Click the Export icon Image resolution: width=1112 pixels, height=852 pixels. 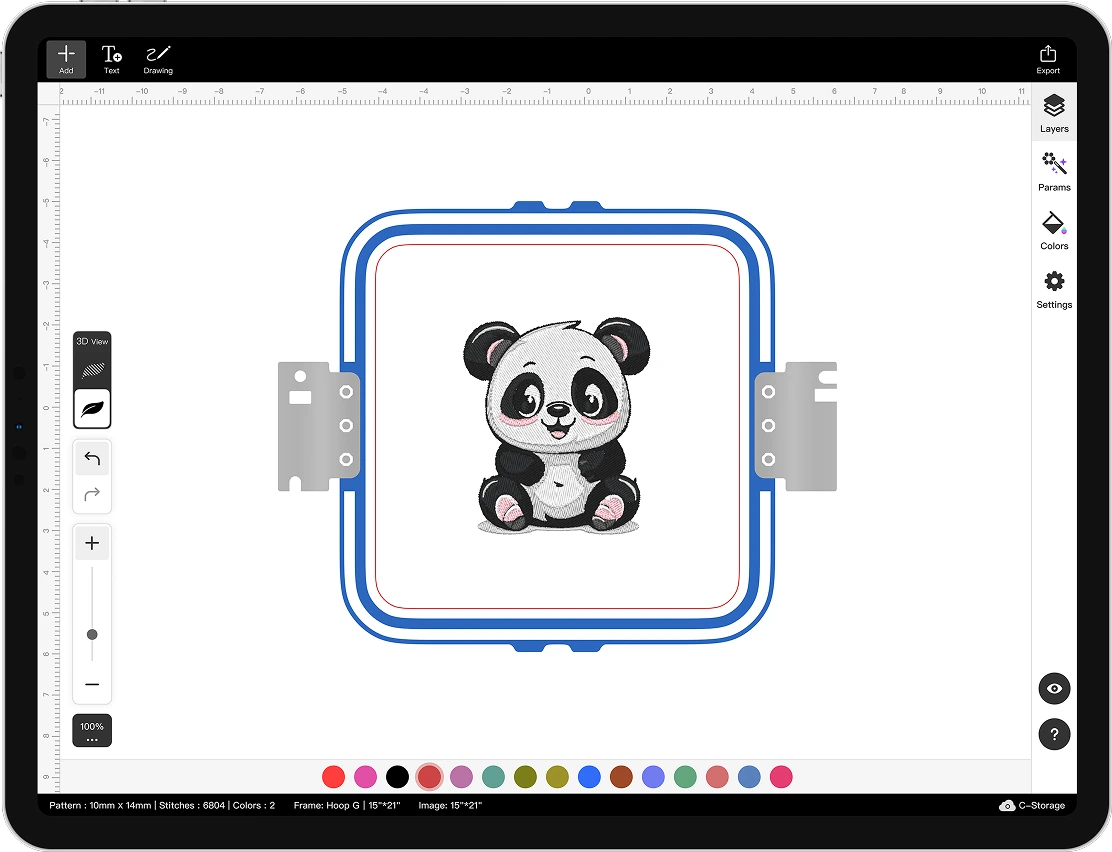1047,59
